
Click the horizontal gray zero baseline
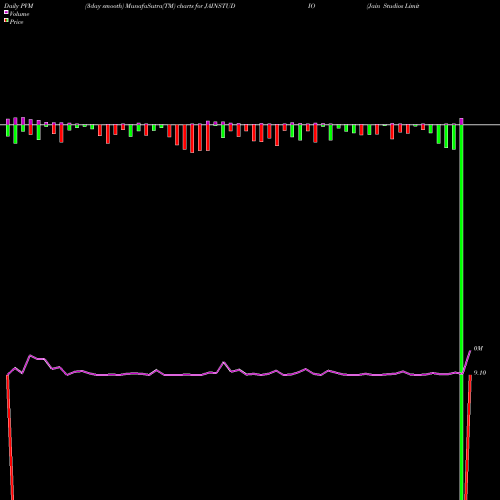click(250, 125)
